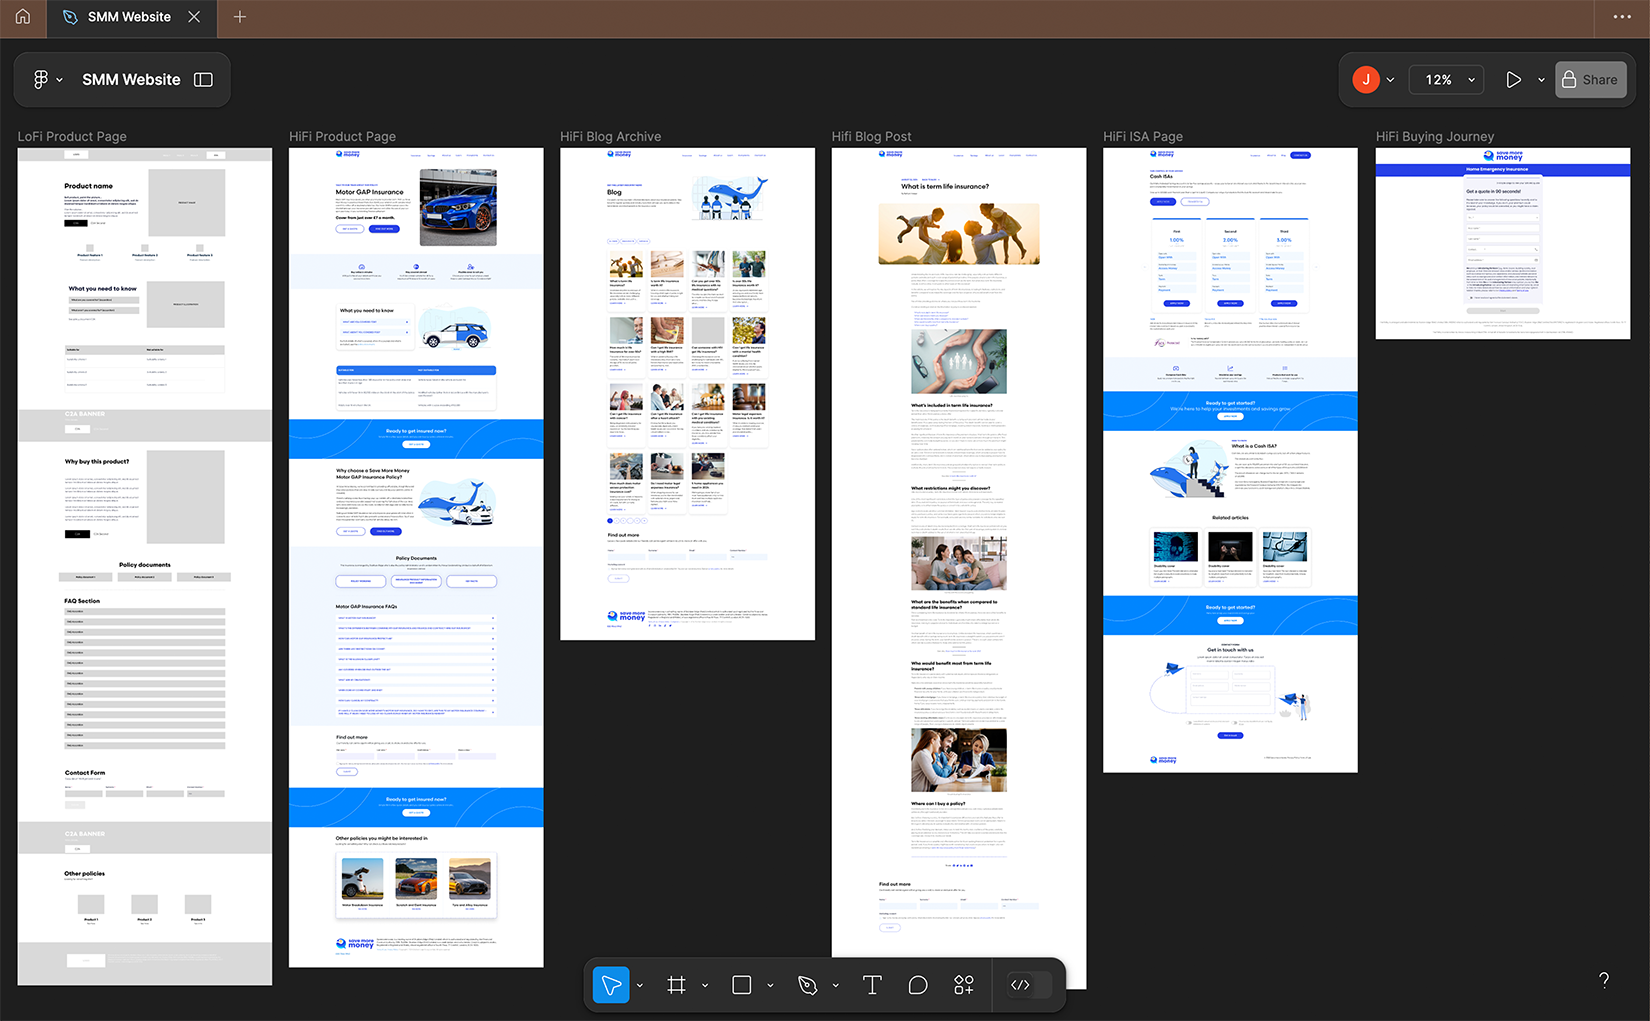This screenshot has width=1650, height=1021.
Task: Select the Frame tool
Action: click(x=676, y=985)
